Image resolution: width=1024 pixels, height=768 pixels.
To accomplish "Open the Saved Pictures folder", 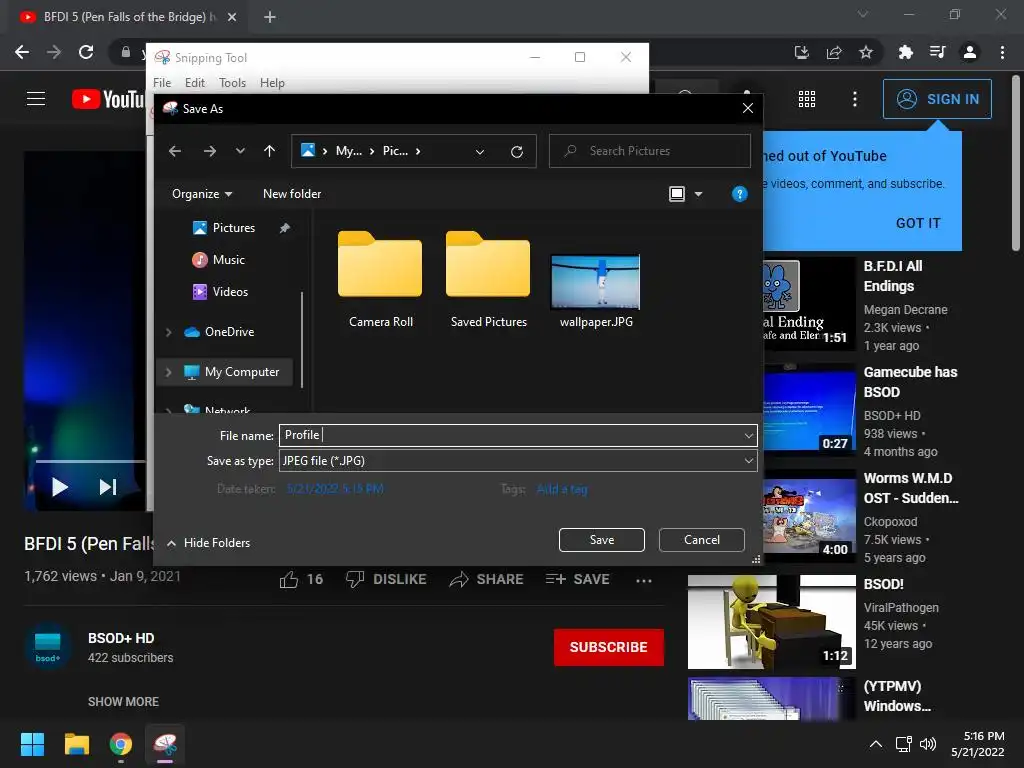I will coord(488,280).
